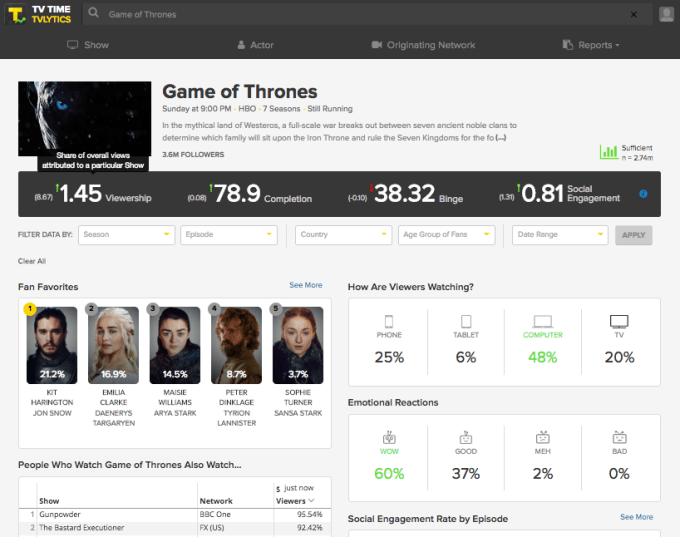The width and height of the screenshot is (680, 537).
Task: Click the Social Engagement info icon
Action: coord(643,194)
